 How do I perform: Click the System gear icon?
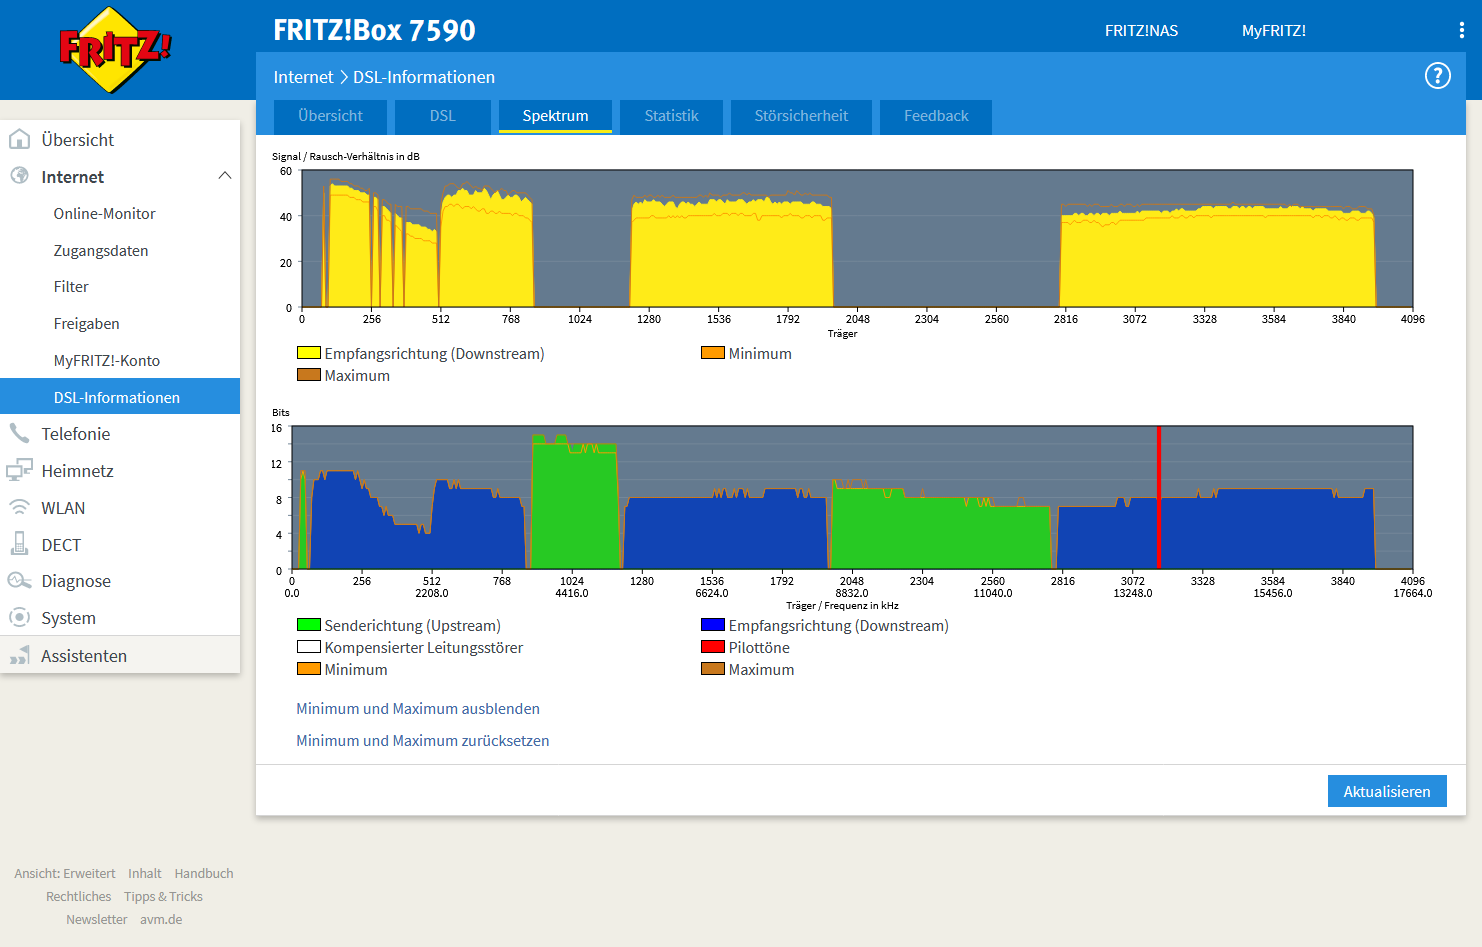(19, 617)
